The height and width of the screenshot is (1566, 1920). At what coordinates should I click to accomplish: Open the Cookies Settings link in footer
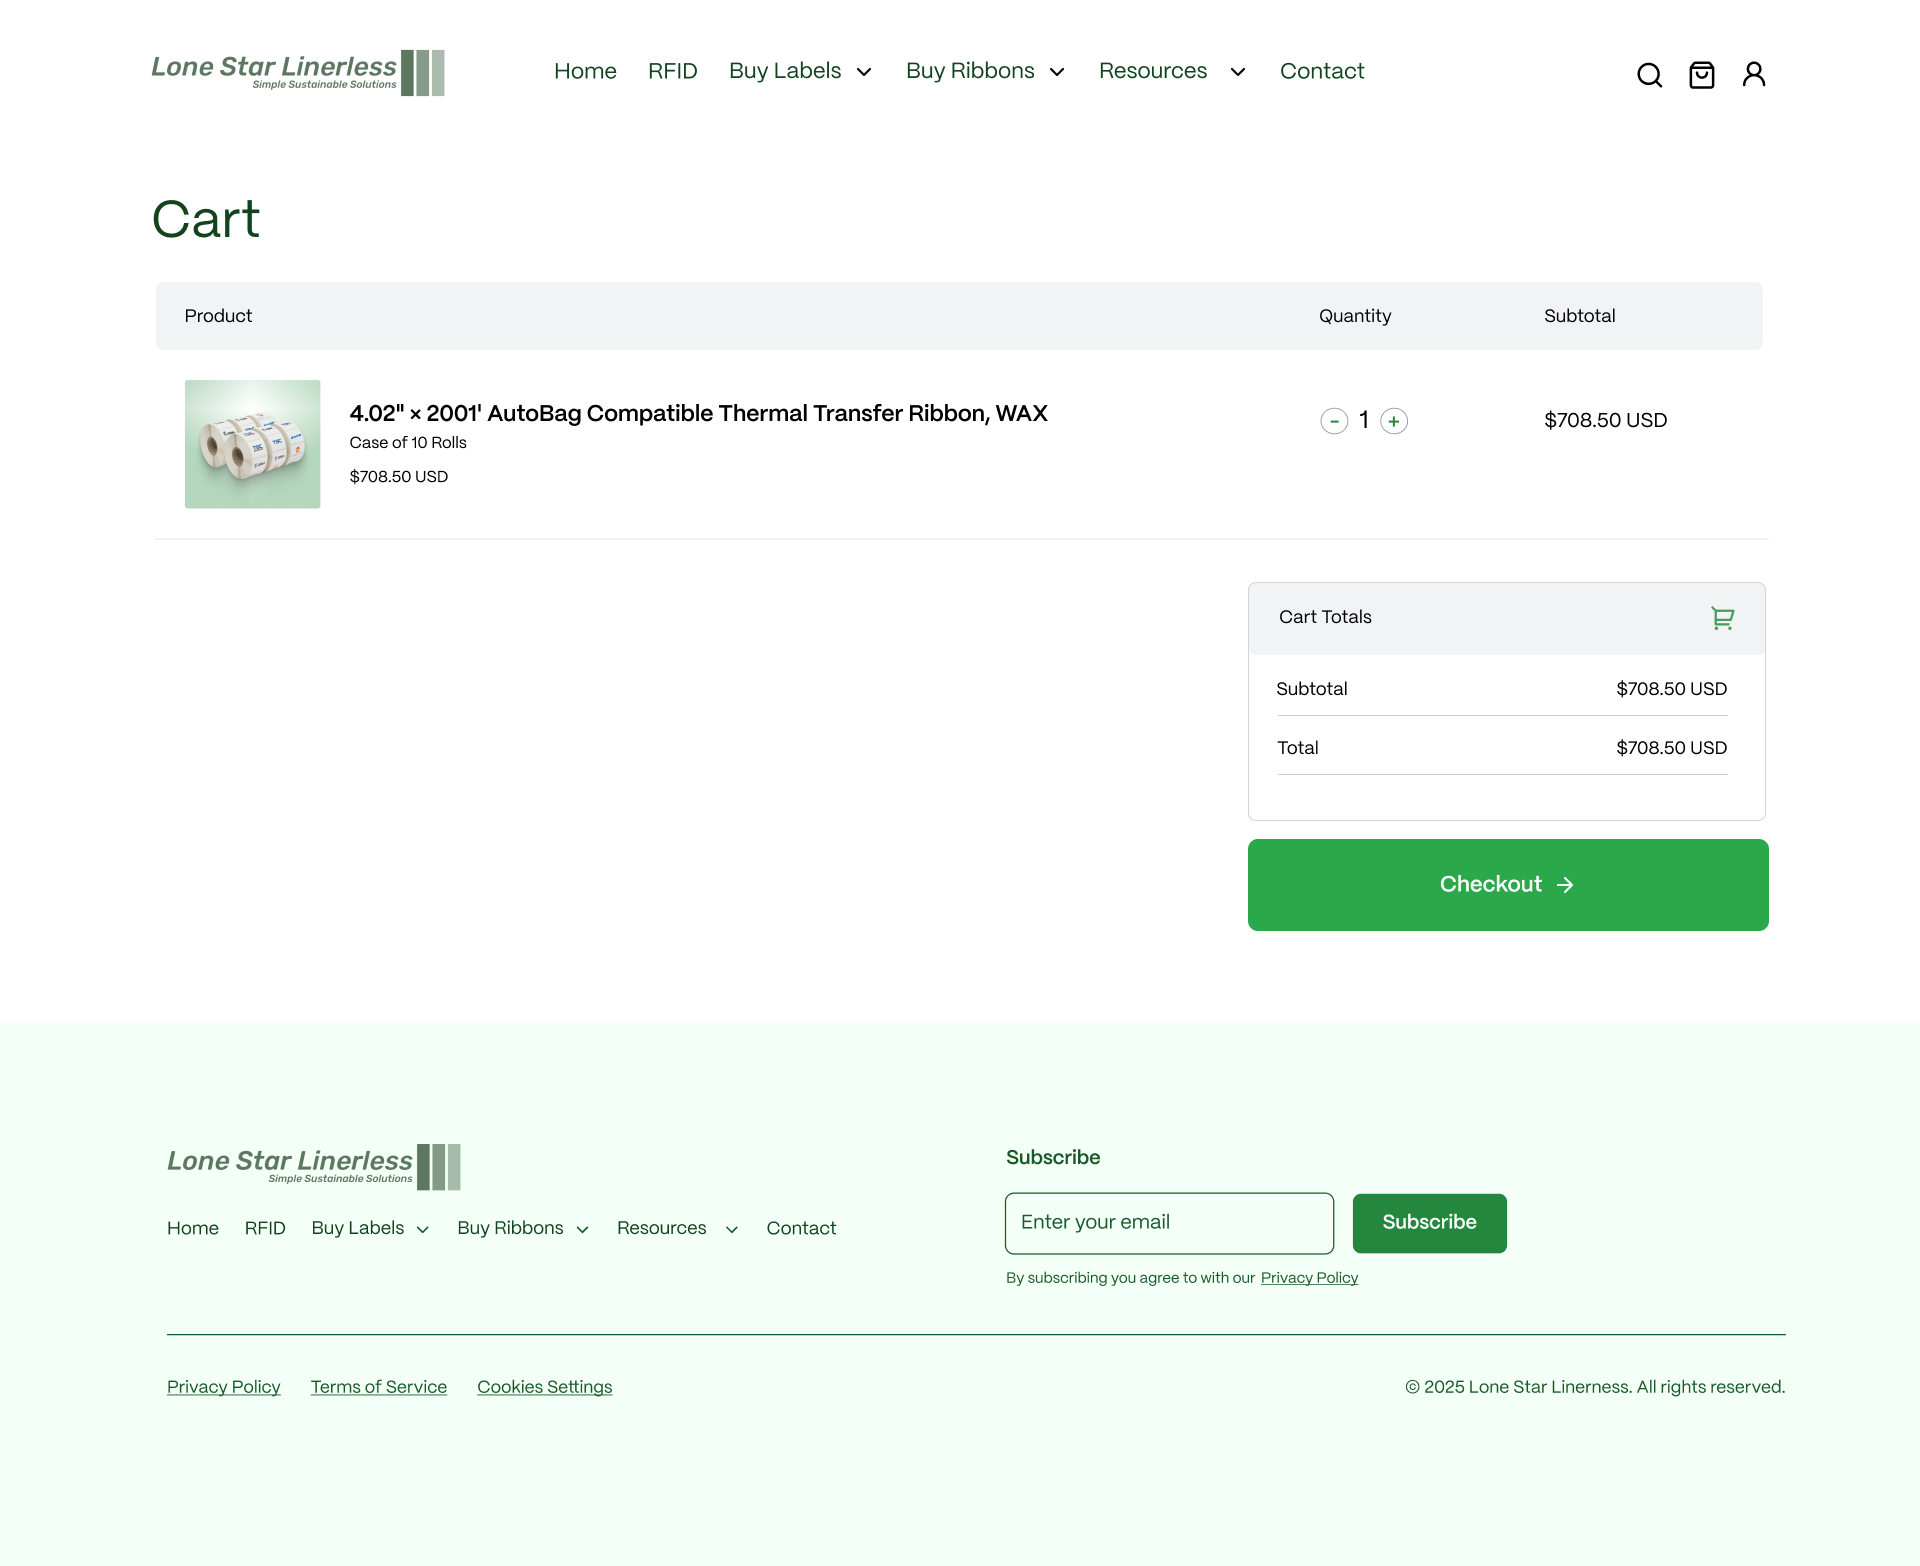click(544, 1387)
